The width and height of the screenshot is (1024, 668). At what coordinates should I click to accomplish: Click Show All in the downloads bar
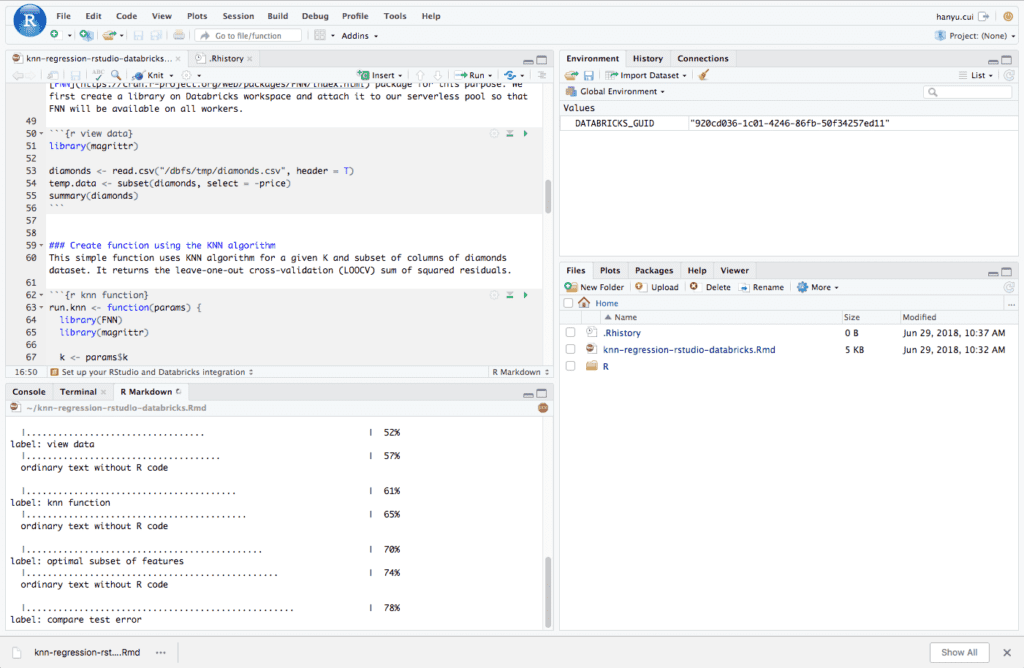(x=958, y=652)
